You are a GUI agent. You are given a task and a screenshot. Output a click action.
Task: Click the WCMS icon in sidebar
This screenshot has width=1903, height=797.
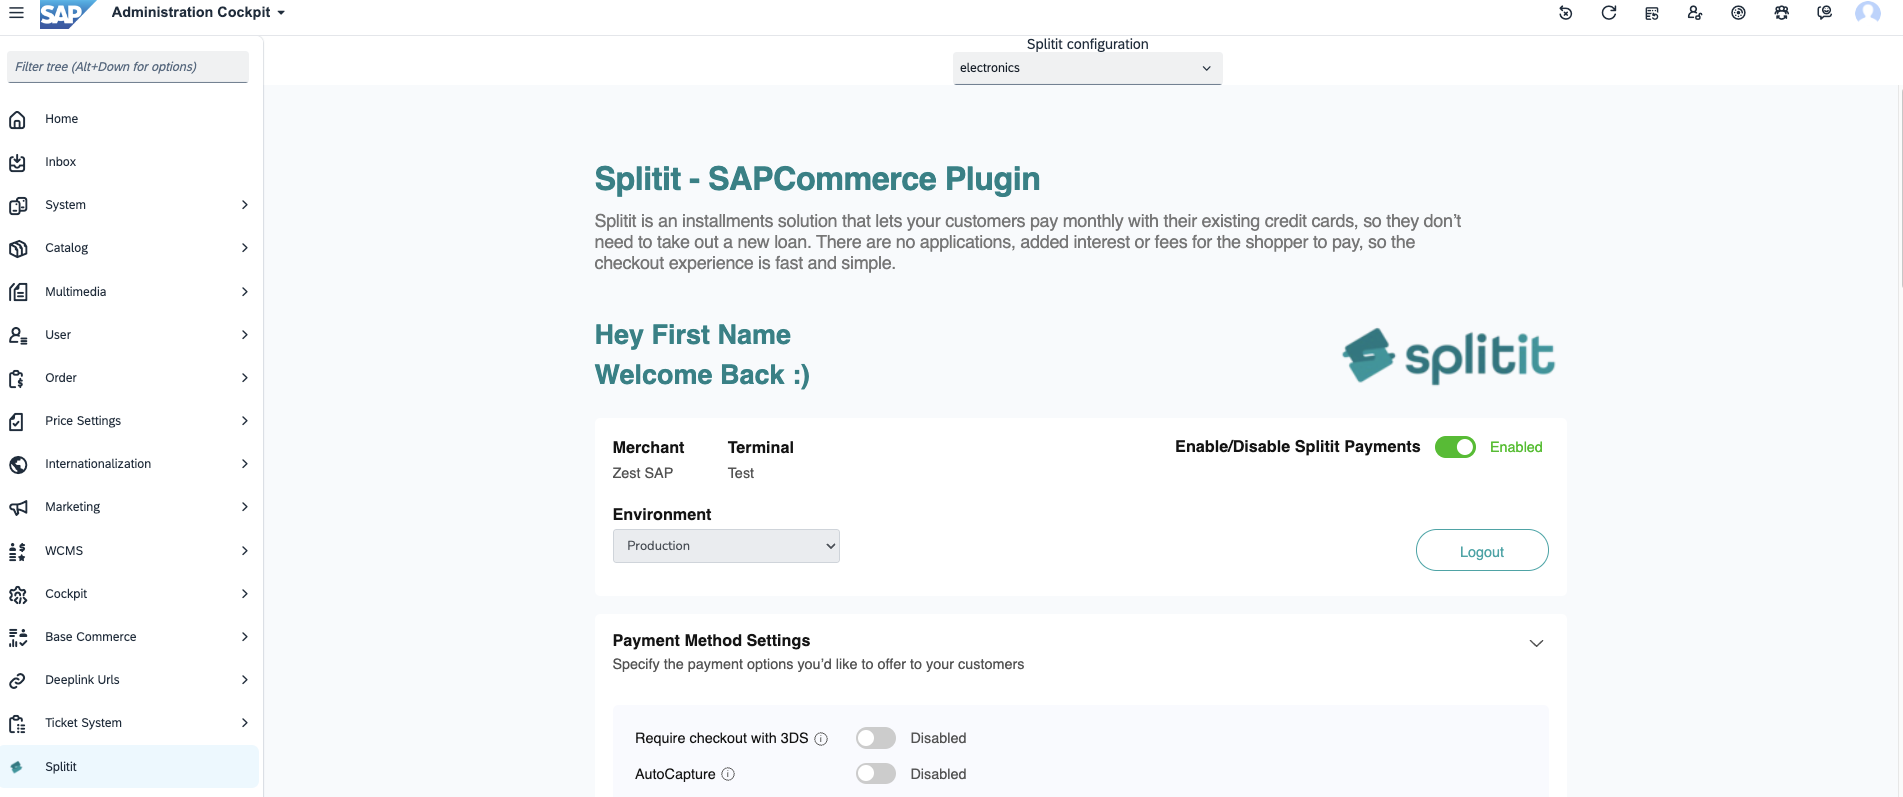pos(17,551)
